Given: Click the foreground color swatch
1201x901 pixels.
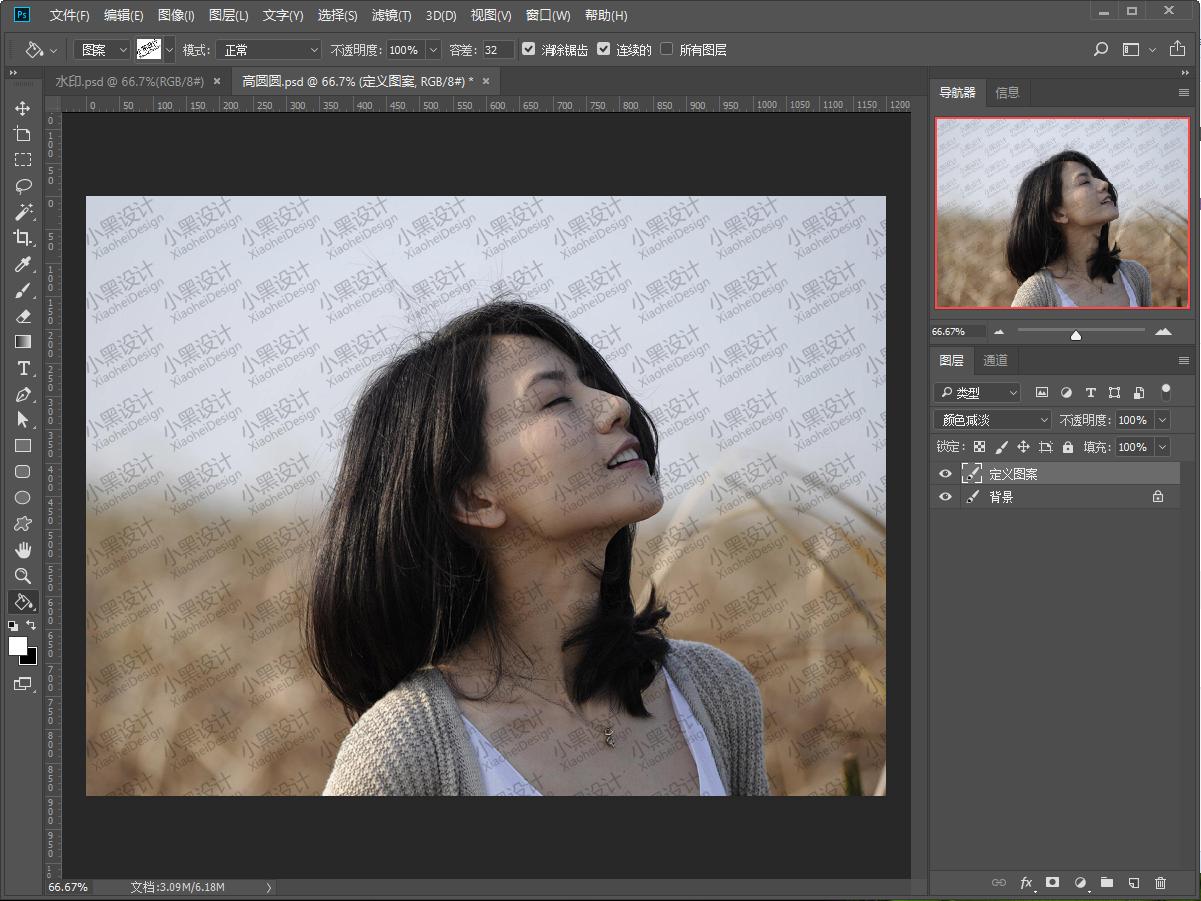Looking at the screenshot, I should point(18,646).
